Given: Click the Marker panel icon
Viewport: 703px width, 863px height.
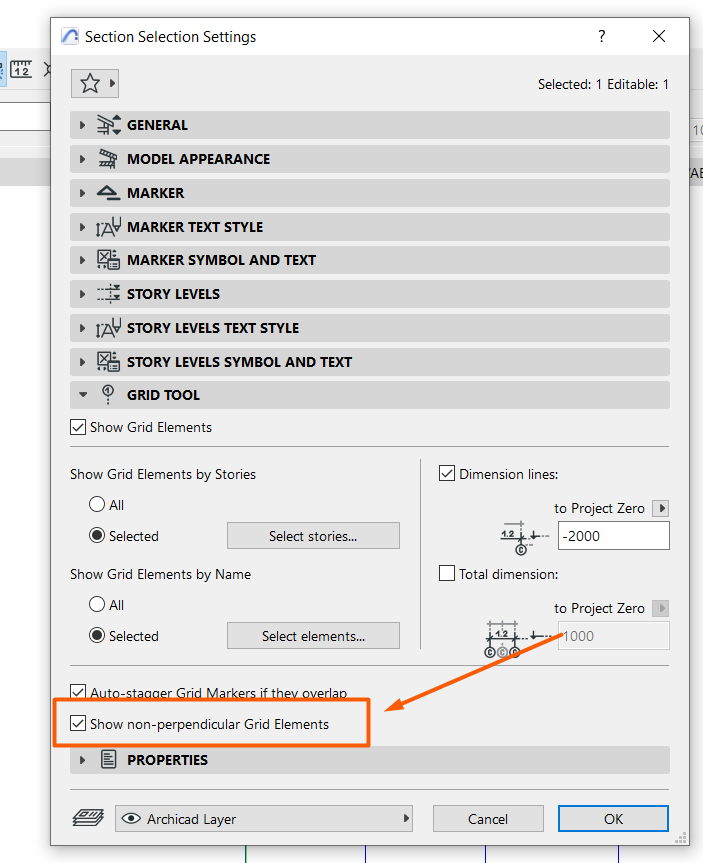Looking at the screenshot, I should point(108,193).
